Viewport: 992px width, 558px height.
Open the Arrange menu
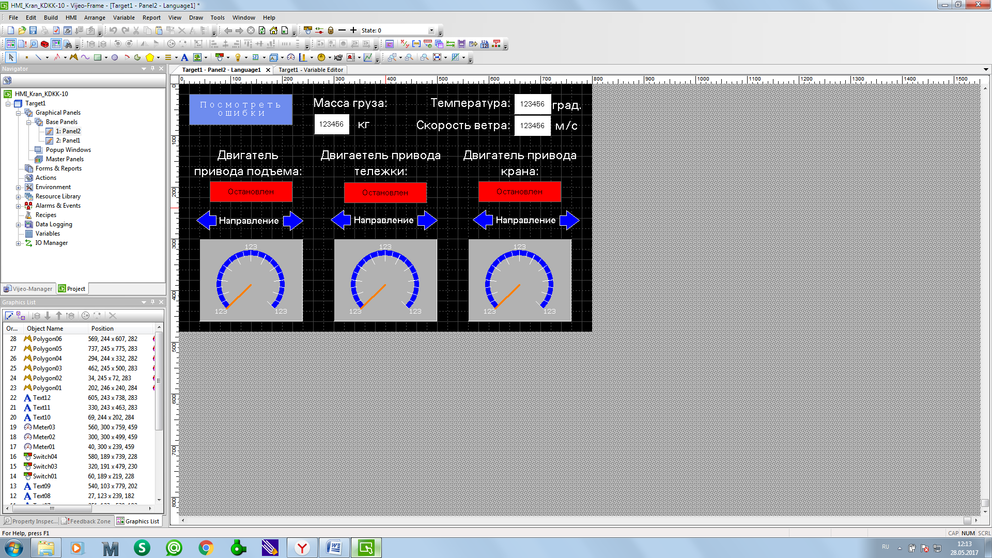pyautogui.click(x=95, y=18)
